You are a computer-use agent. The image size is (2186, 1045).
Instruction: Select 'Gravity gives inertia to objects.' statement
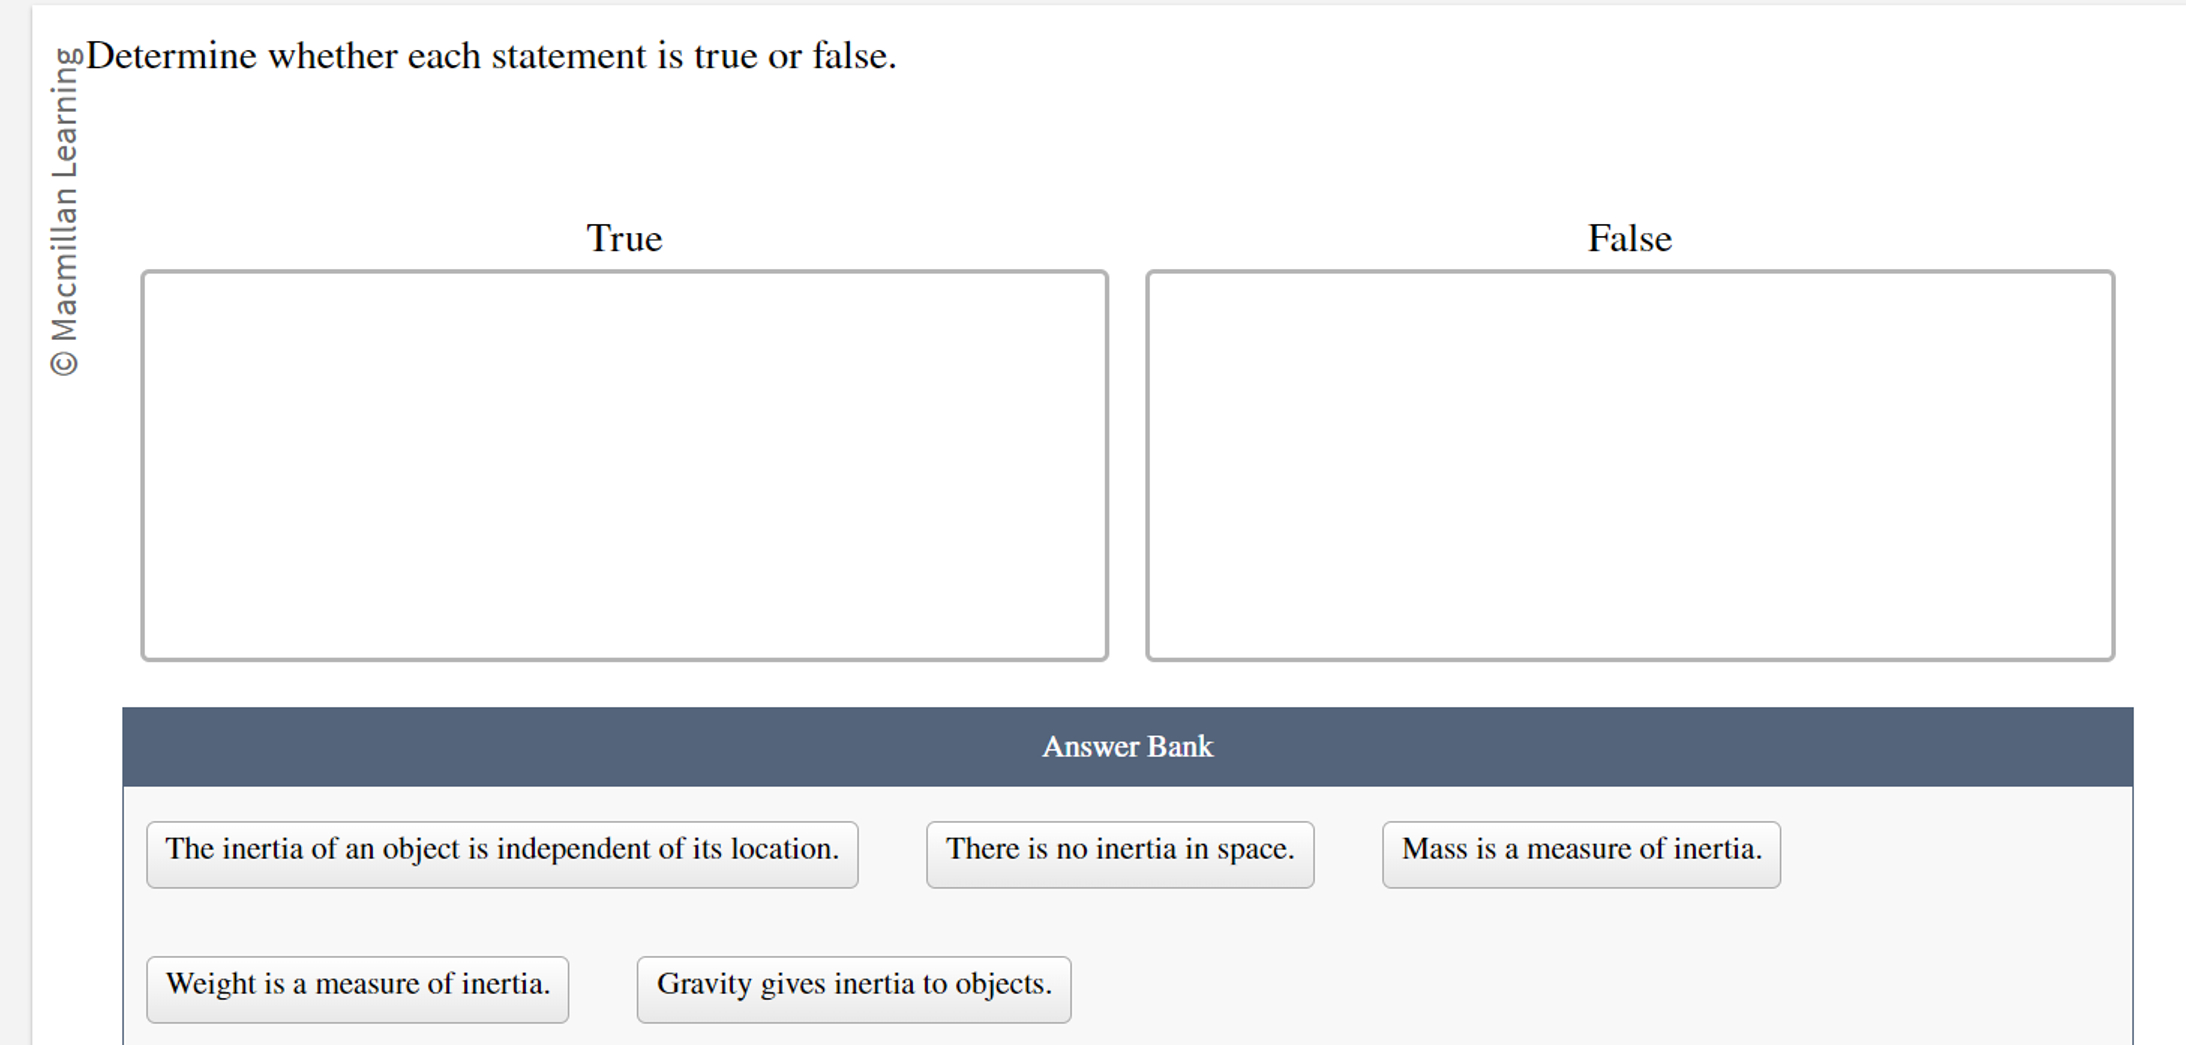[x=853, y=988]
